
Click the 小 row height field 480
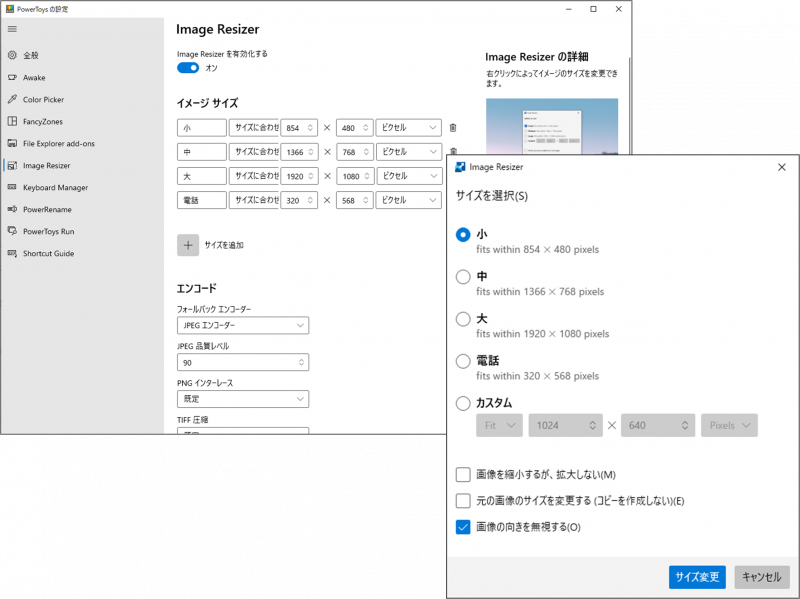[x=355, y=128]
